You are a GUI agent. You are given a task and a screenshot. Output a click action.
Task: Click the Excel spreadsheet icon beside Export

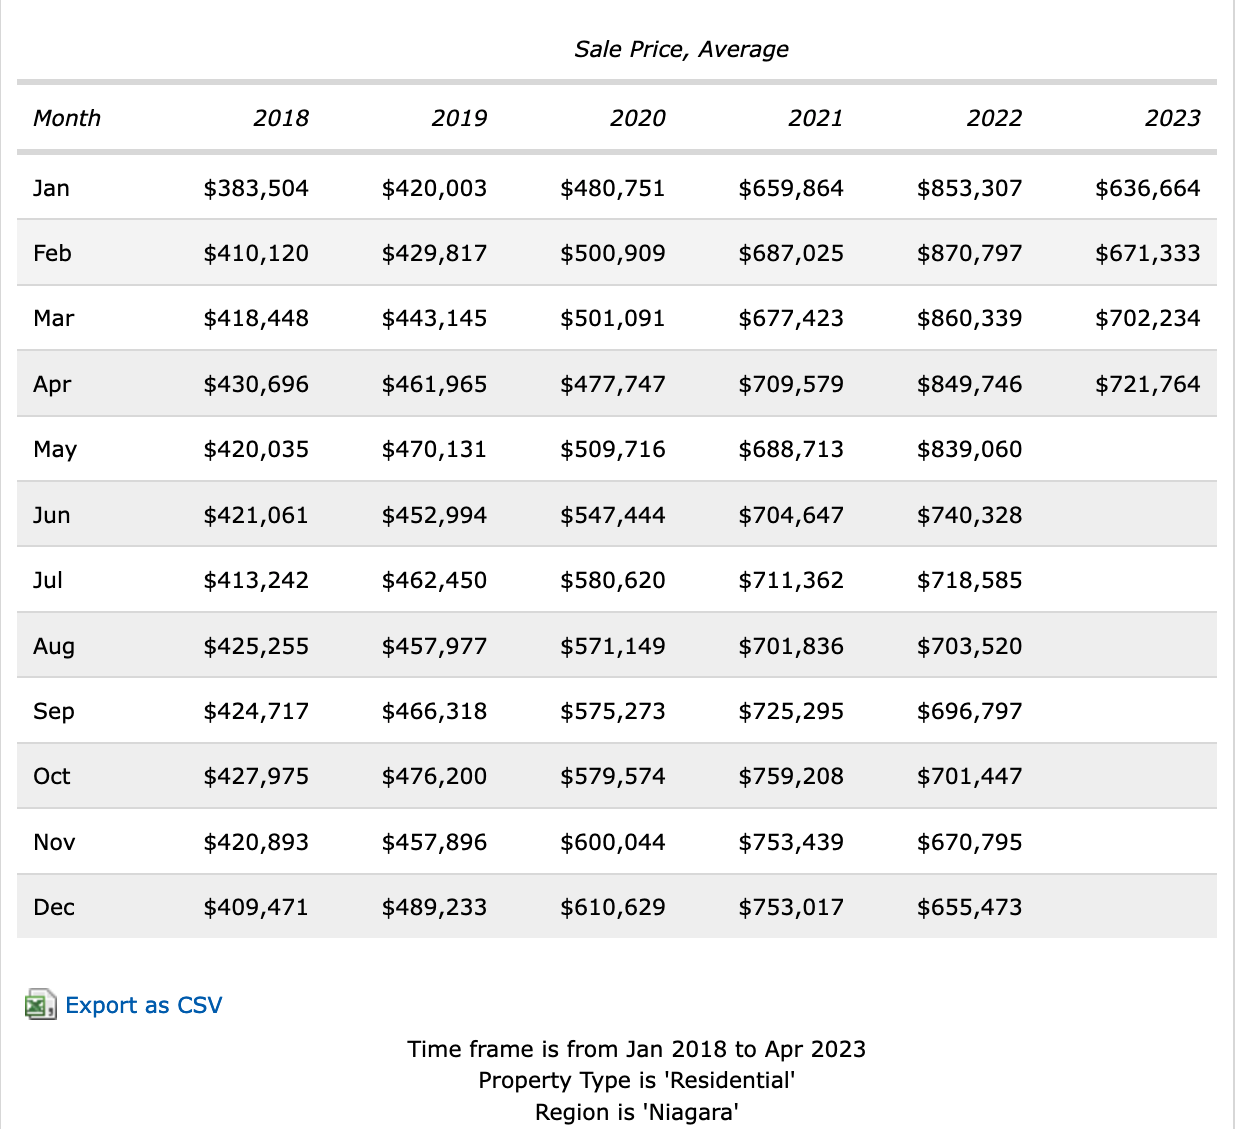pyautogui.click(x=40, y=1005)
